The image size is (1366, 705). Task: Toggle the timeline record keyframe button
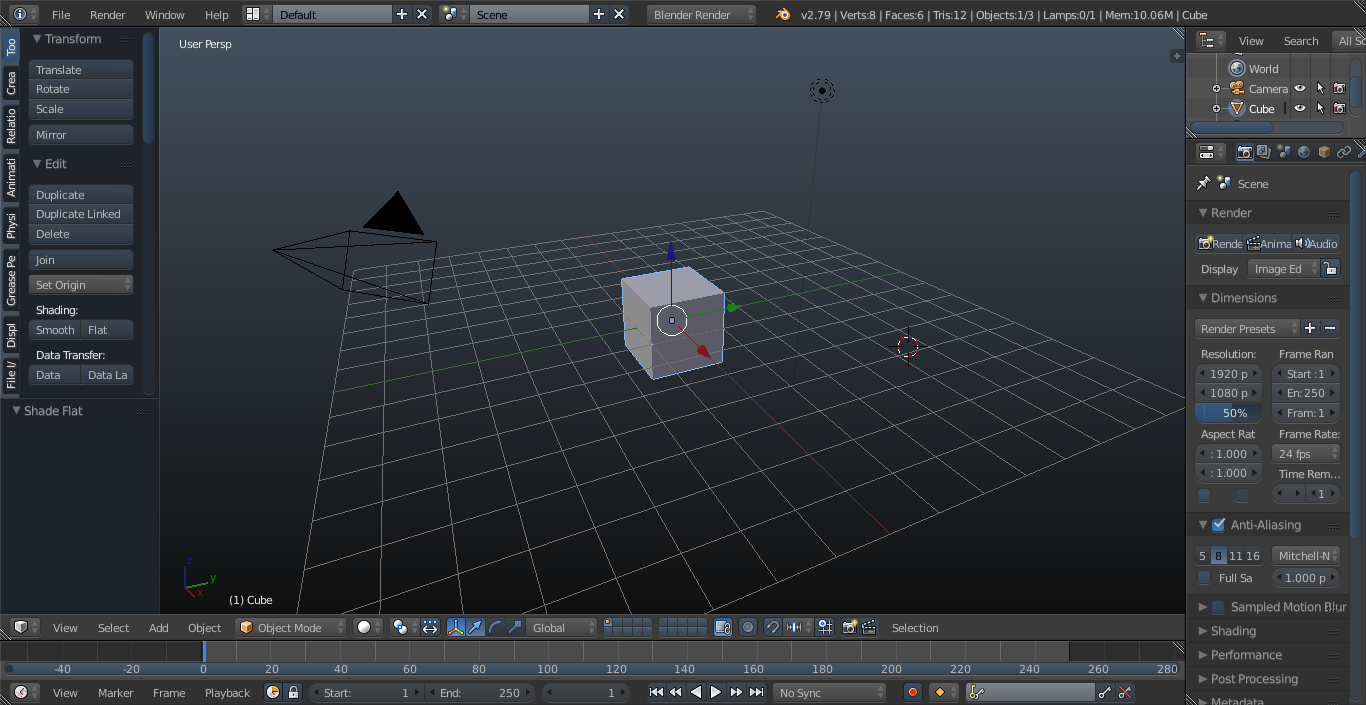[x=912, y=692]
